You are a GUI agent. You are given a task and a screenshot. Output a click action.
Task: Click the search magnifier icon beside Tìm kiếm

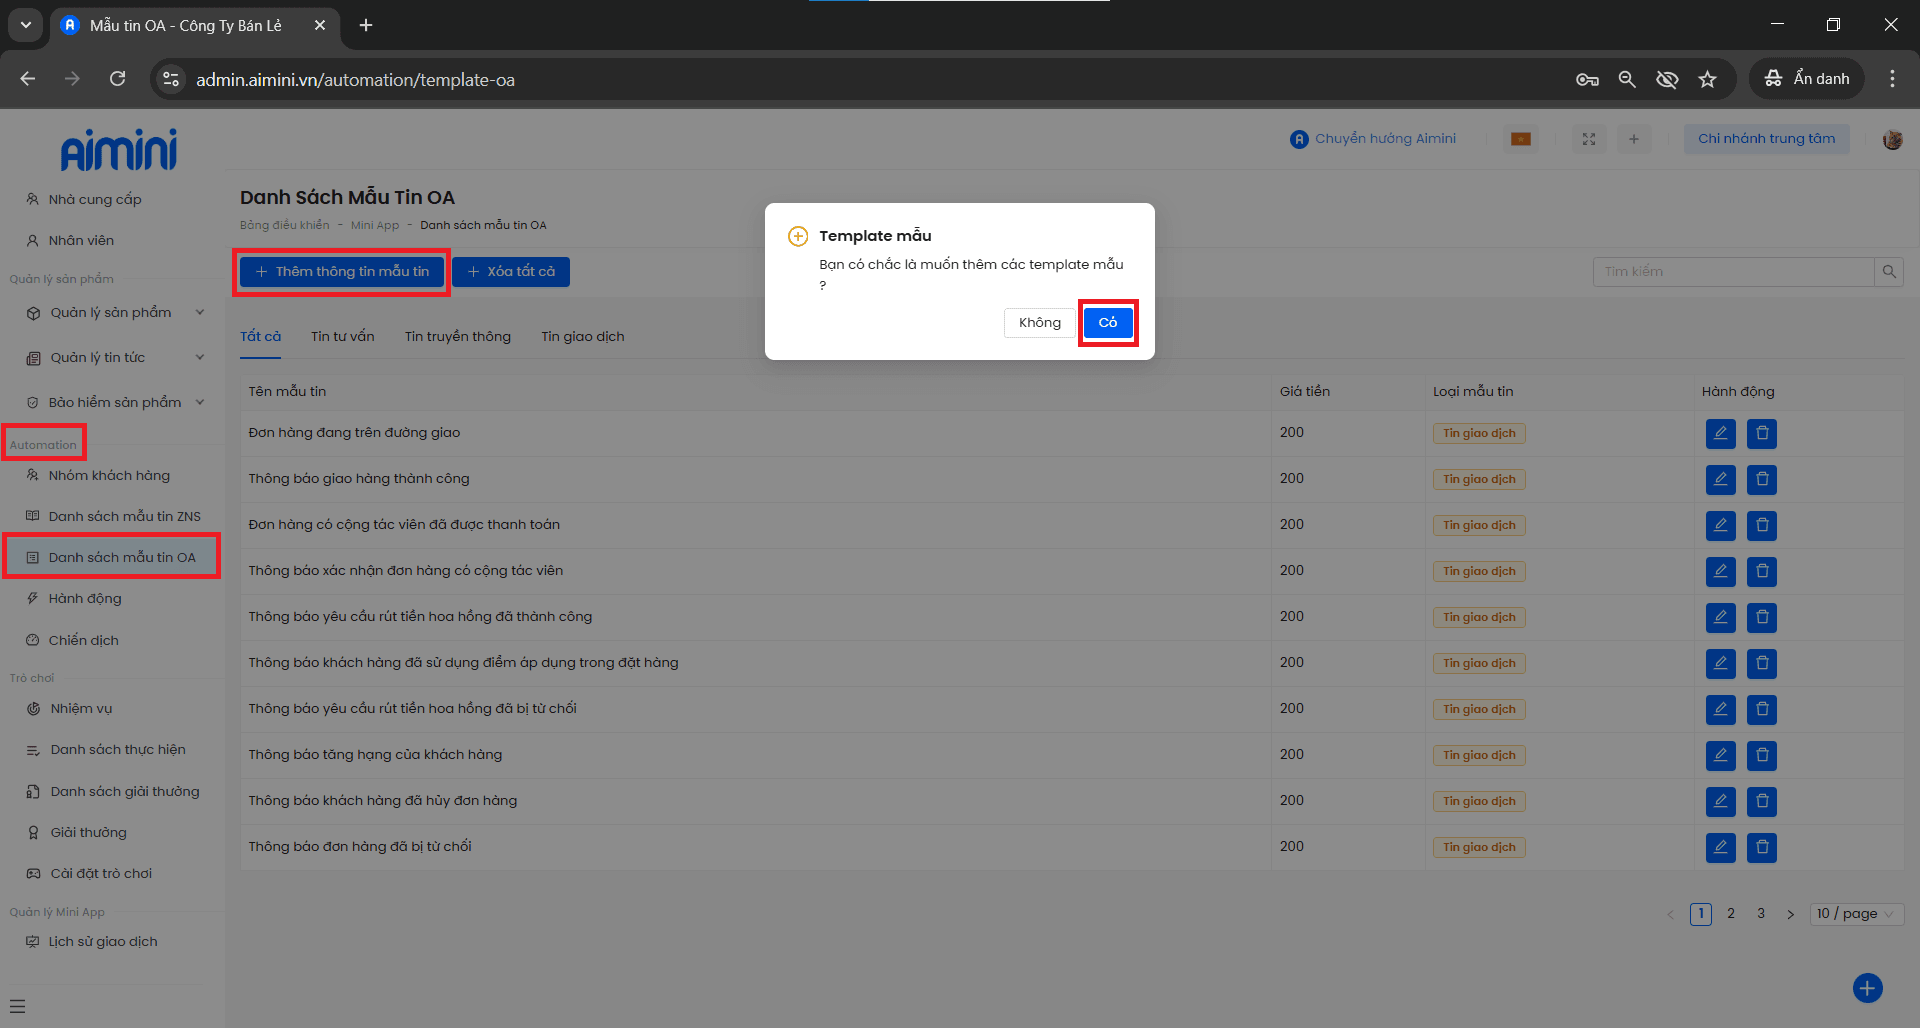pyautogui.click(x=1889, y=272)
